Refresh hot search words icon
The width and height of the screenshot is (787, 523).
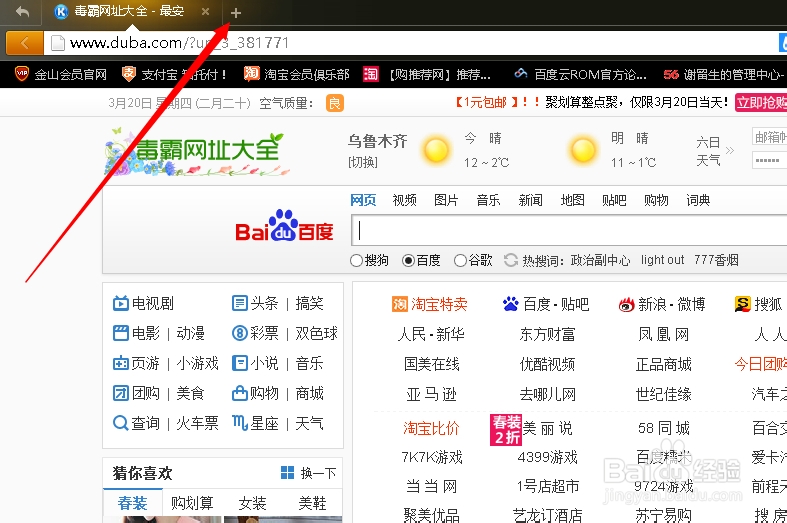pyautogui.click(x=511, y=260)
